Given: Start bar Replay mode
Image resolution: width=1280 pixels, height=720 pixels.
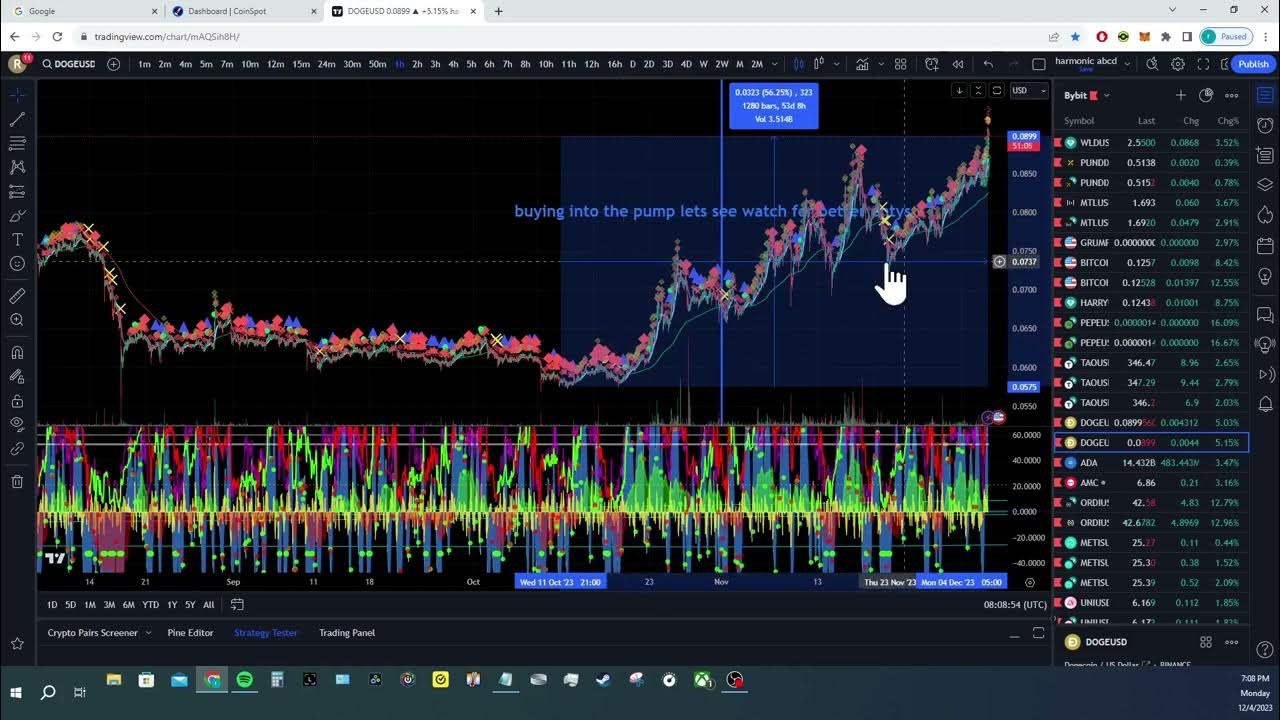Looking at the screenshot, I should pyautogui.click(x=958, y=64).
